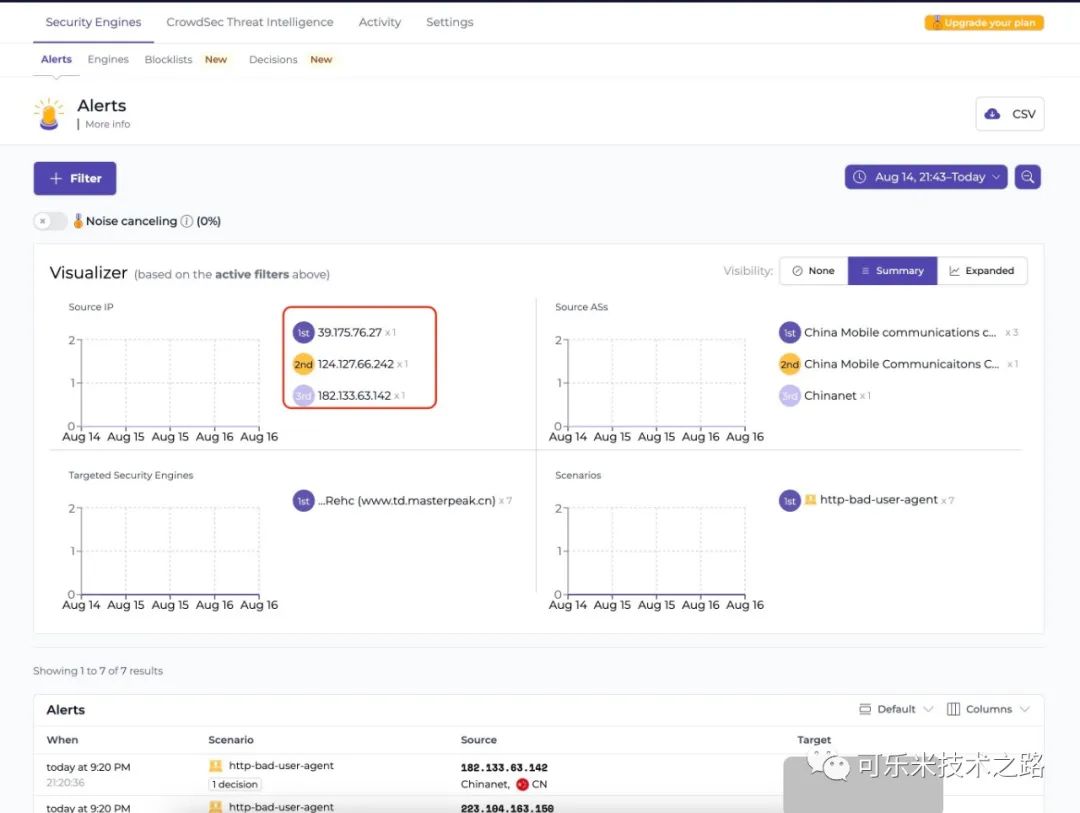The image size is (1080, 813).
Task: Click the Source ASs chart
Action: coord(656,382)
